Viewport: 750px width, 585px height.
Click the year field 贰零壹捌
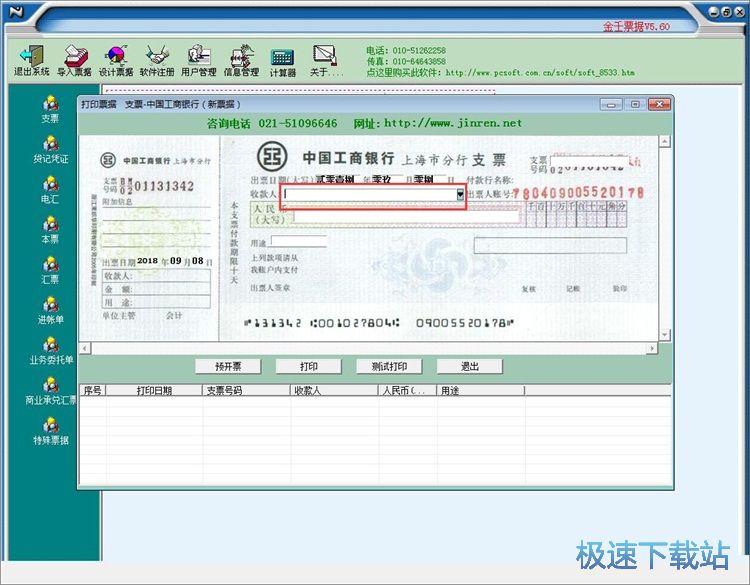point(335,180)
